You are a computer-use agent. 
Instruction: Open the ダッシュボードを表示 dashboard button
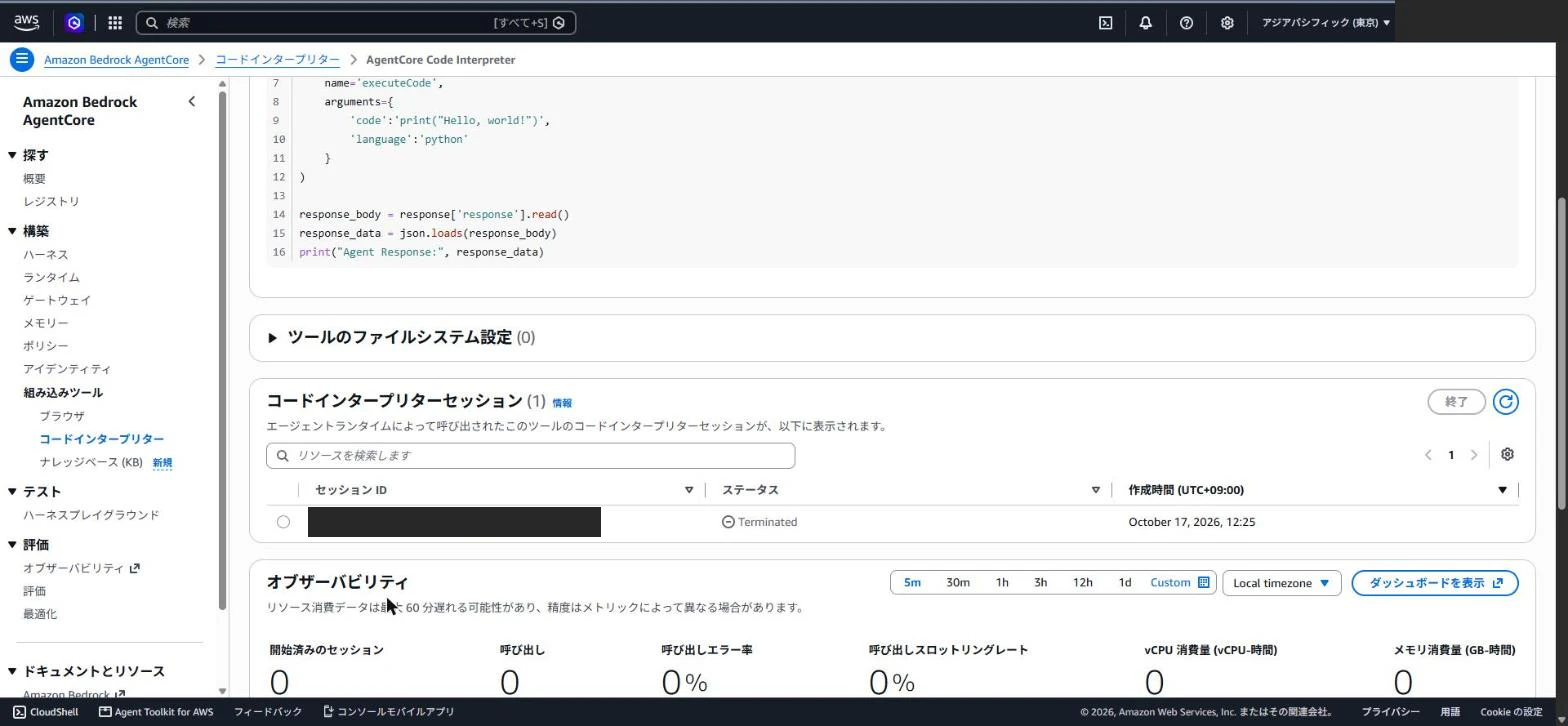[1435, 583]
